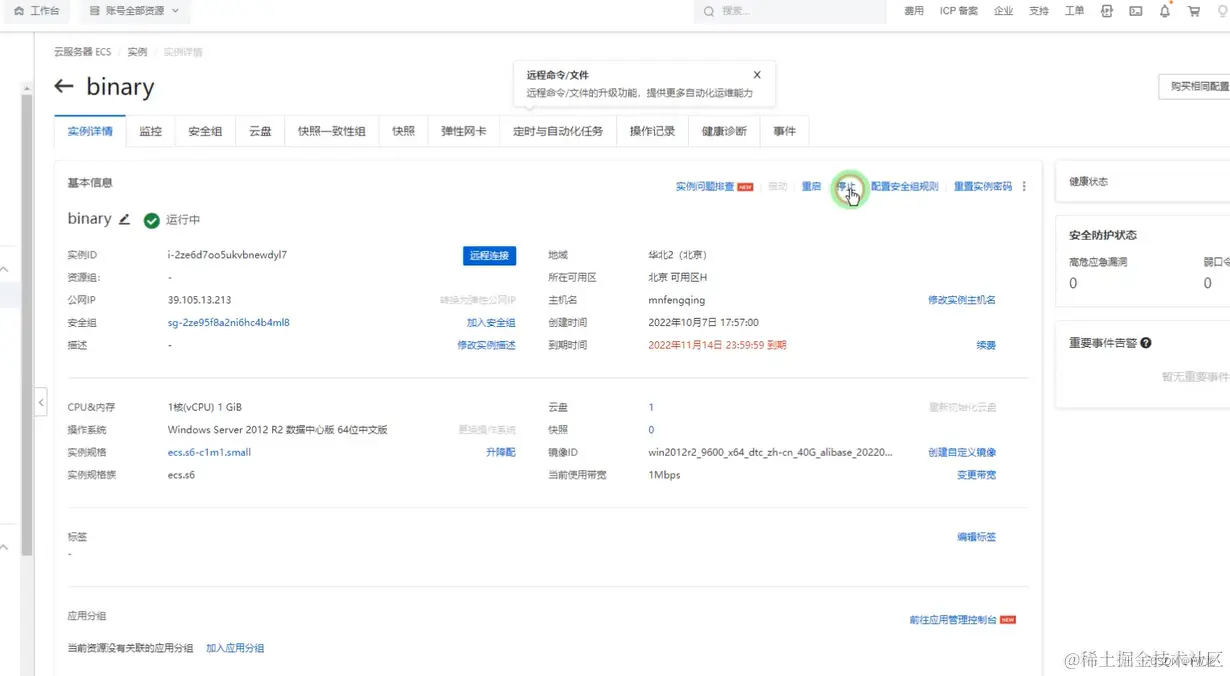Open security group sg-2ze95f8a2ni6hc4b4ml8
The height and width of the screenshot is (676, 1230).
point(229,323)
